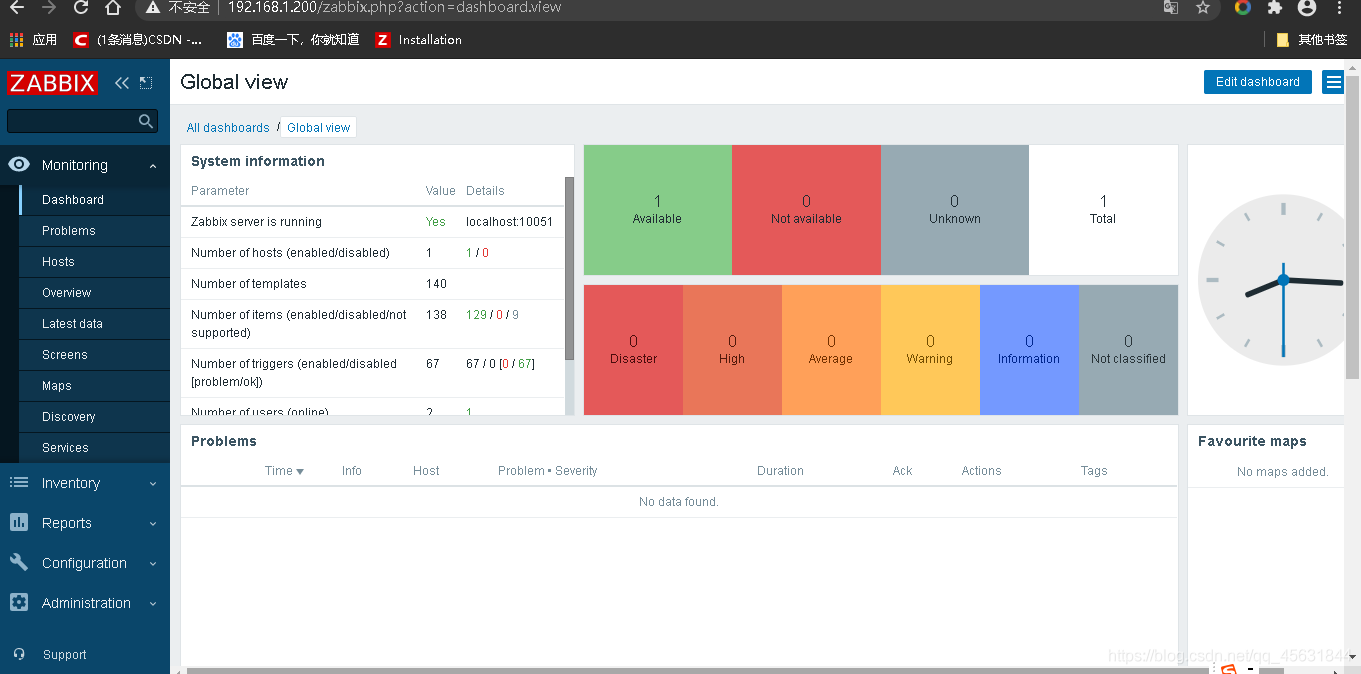Expand the Administration menu section

coord(153,604)
